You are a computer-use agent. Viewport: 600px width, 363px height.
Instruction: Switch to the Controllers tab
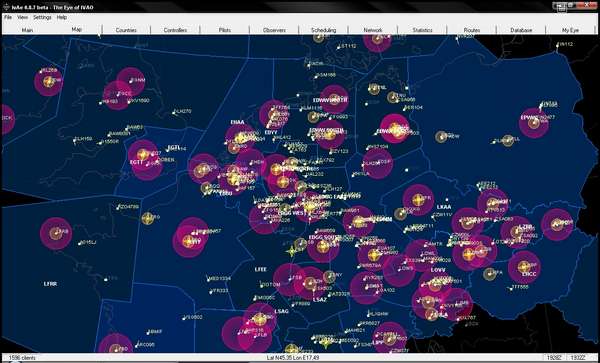click(x=175, y=30)
